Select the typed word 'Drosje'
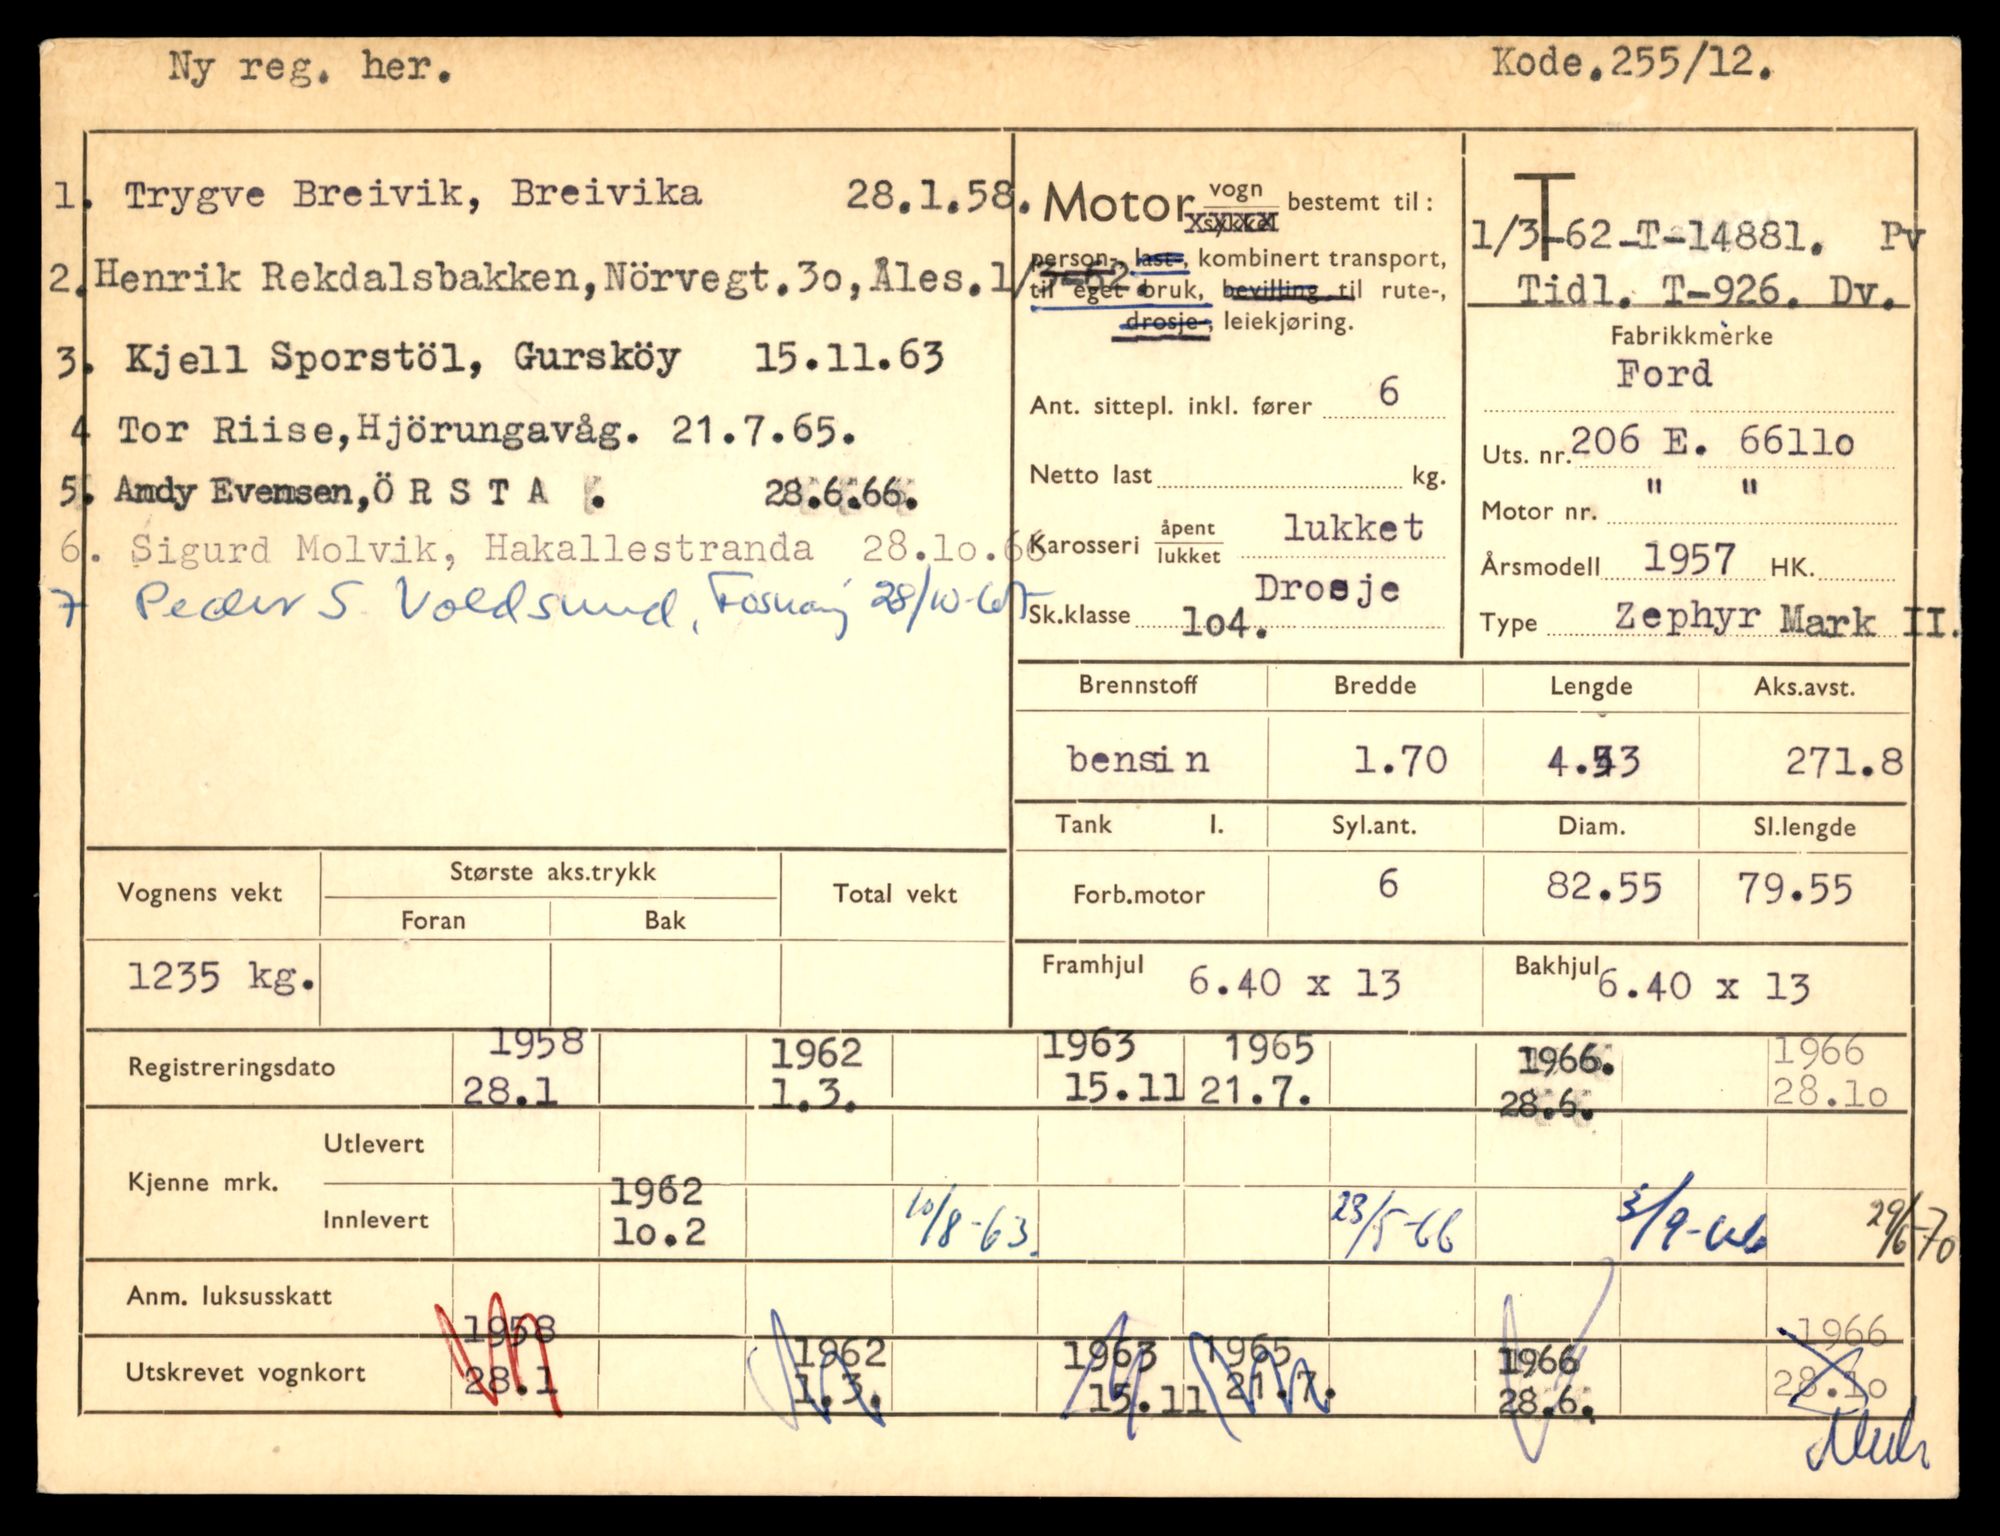This screenshot has height=1536, width=2000. tap(1327, 589)
